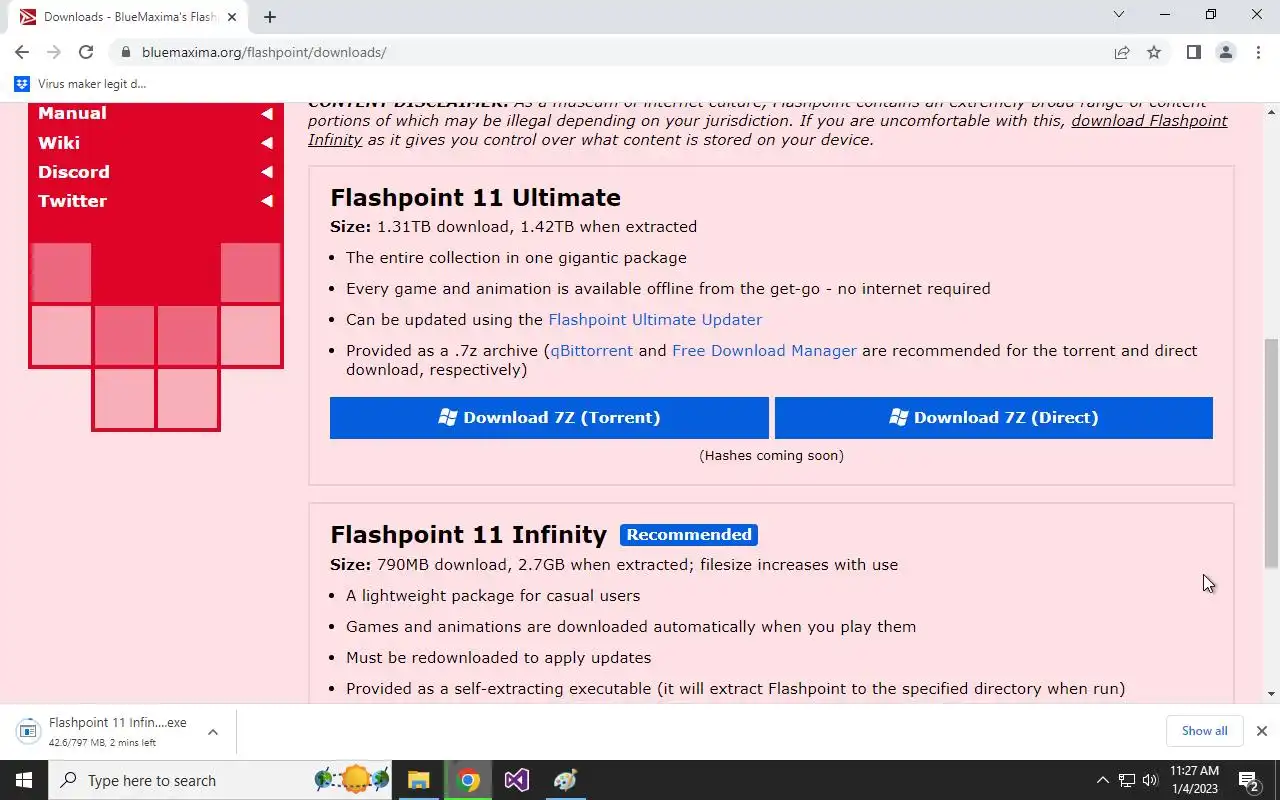Image resolution: width=1280 pixels, height=800 pixels.
Task: Click the weather widget on taskbar
Action: coord(351,780)
